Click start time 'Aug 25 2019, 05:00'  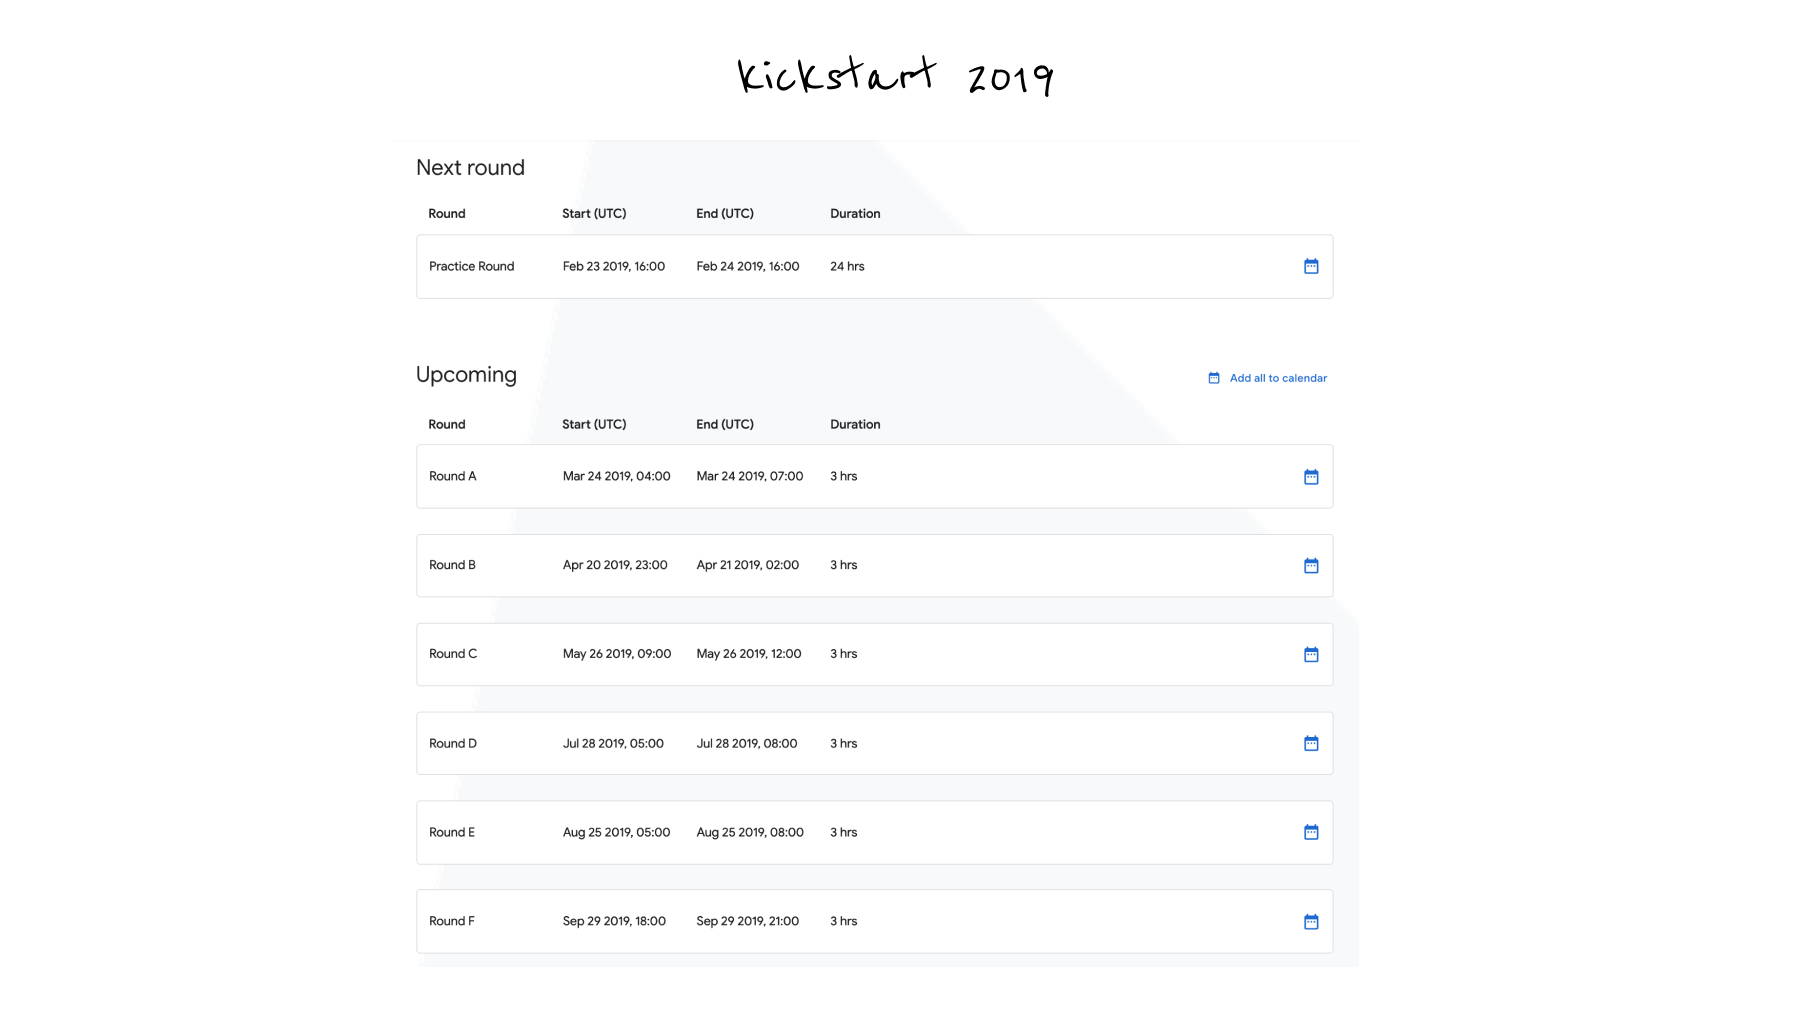coord(616,832)
